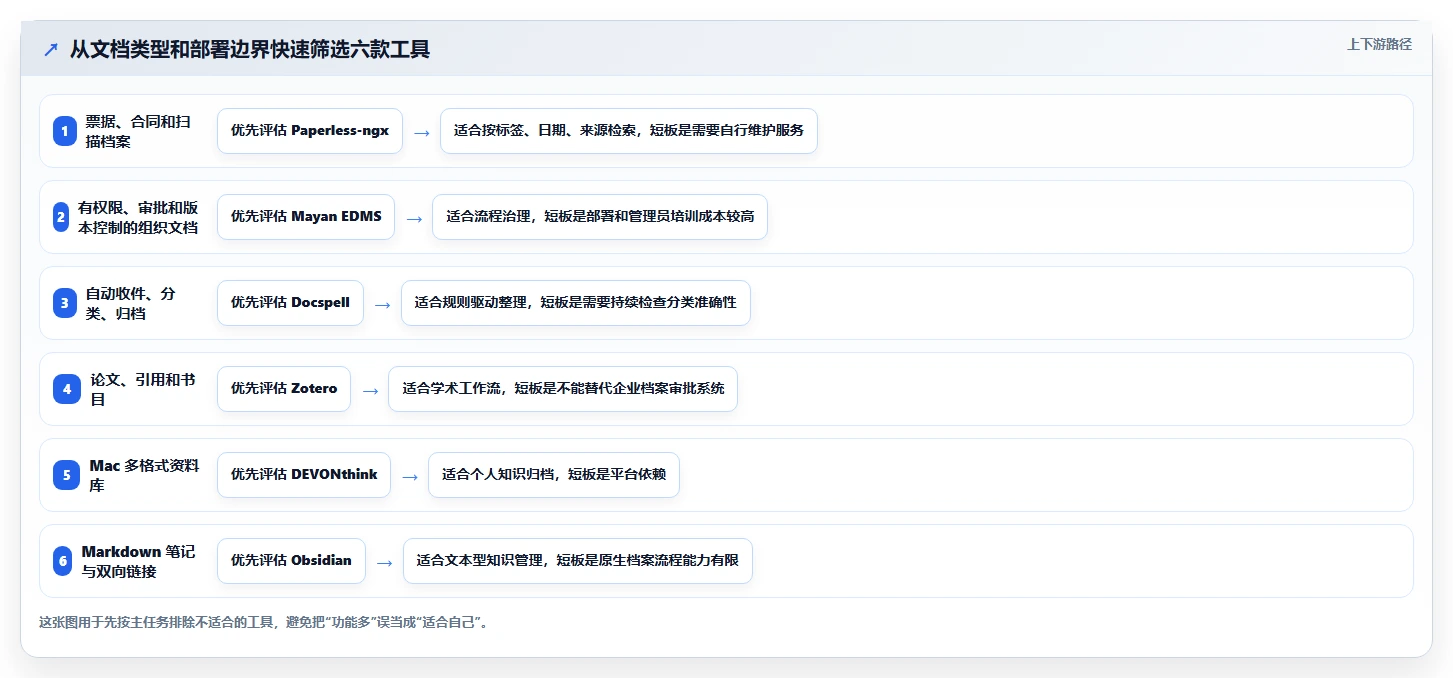
Task: Select the number 4 badge
Action: (67, 389)
